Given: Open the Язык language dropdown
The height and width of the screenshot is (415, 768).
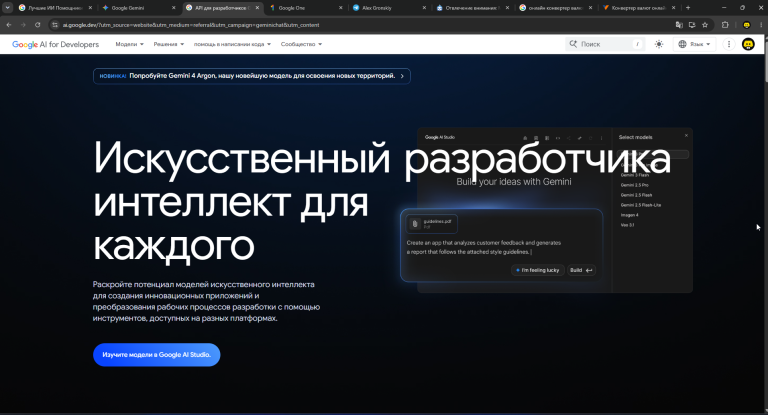Looking at the screenshot, I should point(694,44).
